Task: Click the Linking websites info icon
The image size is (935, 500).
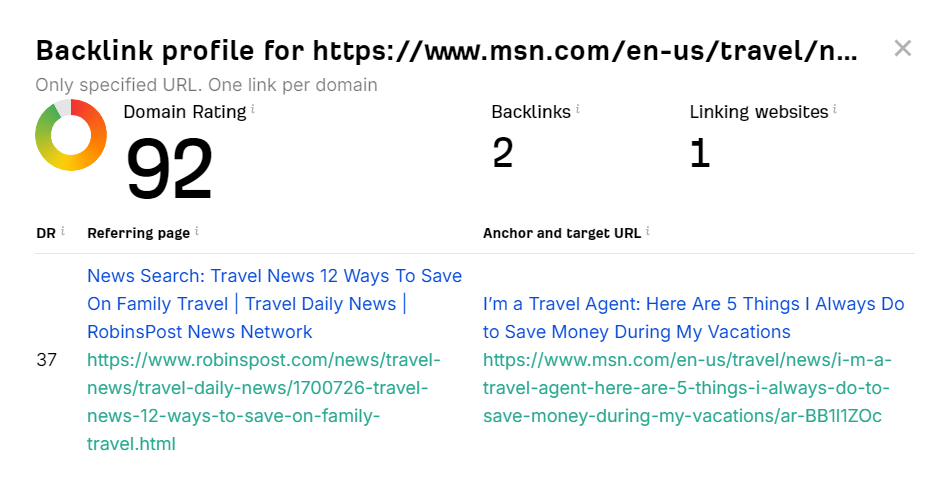Action: tap(835, 109)
